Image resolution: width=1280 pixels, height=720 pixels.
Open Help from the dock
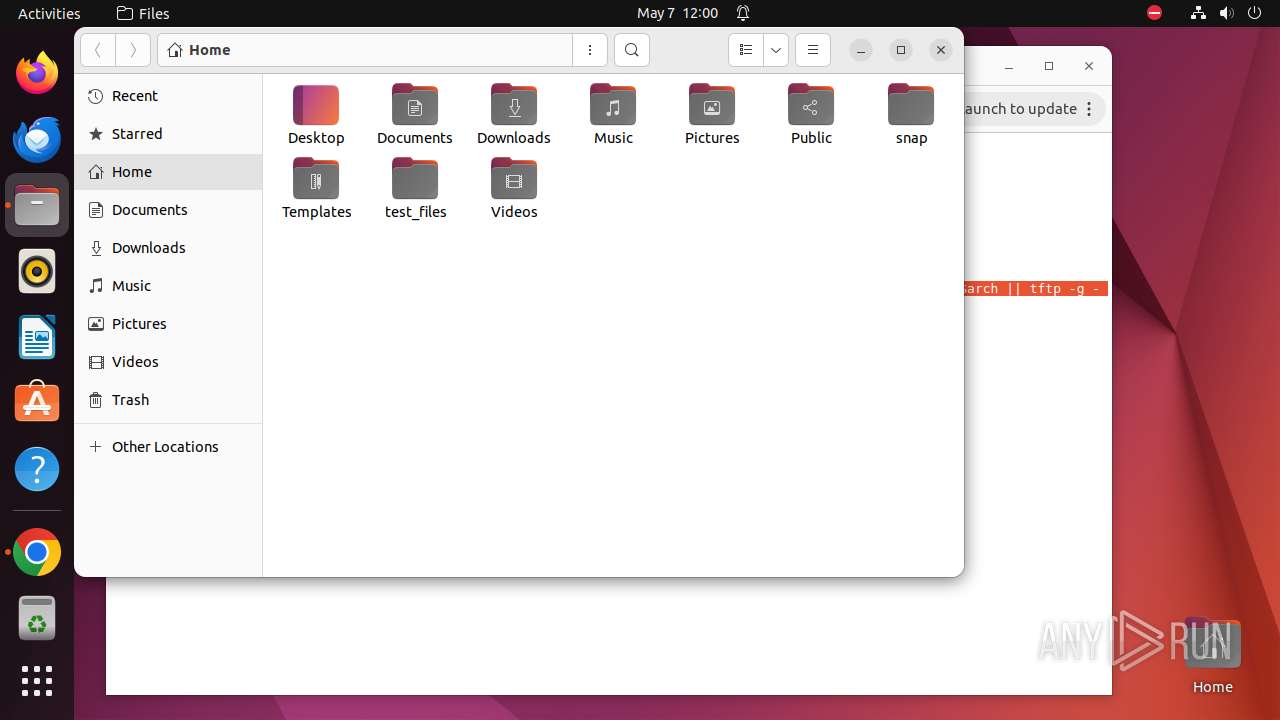tap(37, 469)
